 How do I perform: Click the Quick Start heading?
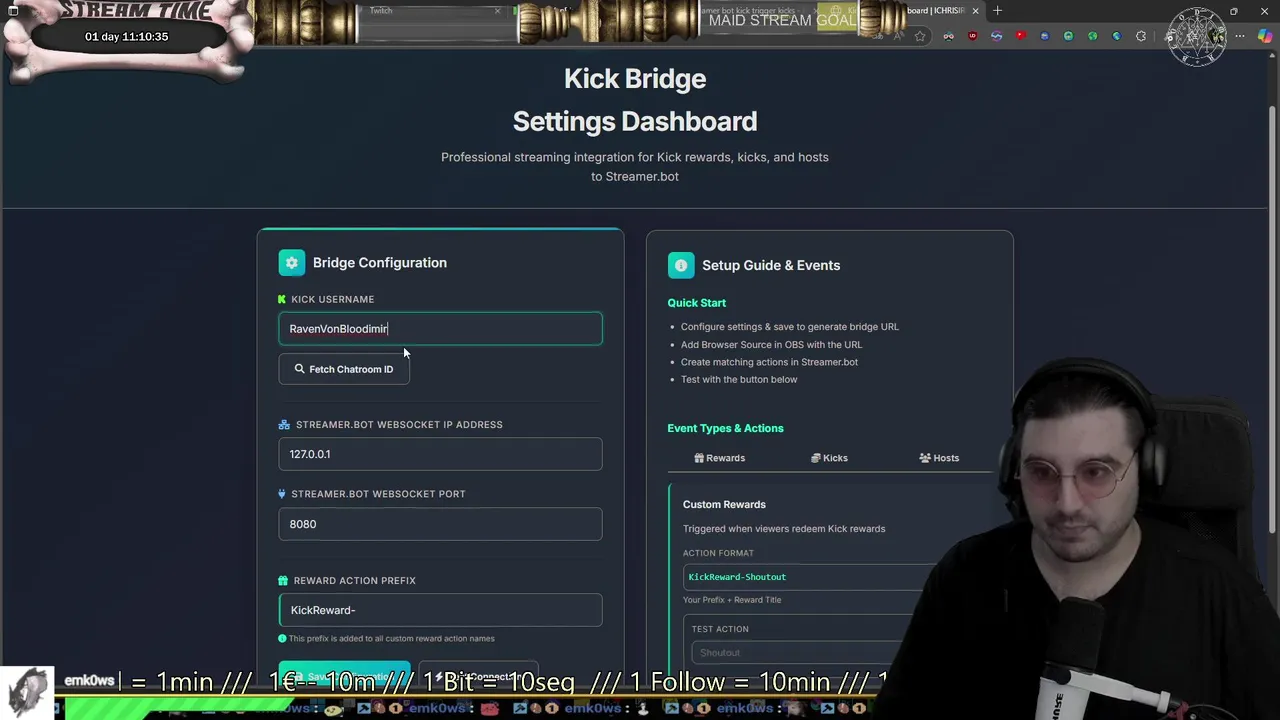pos(697,303)
